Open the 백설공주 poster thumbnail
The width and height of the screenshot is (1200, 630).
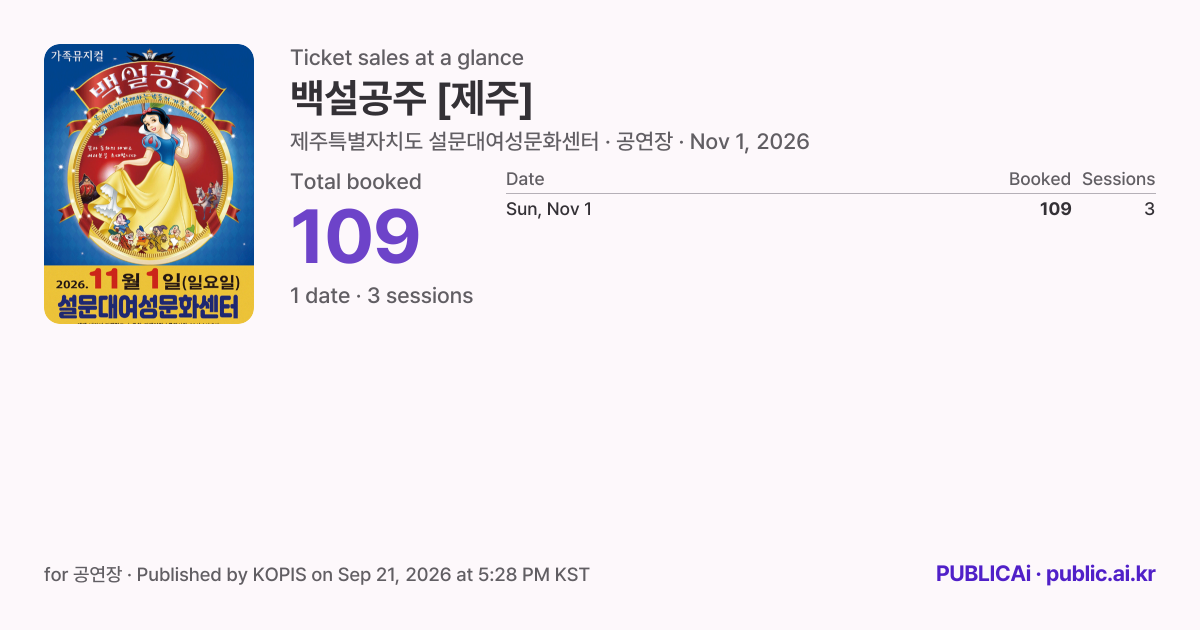coord(149,184)
